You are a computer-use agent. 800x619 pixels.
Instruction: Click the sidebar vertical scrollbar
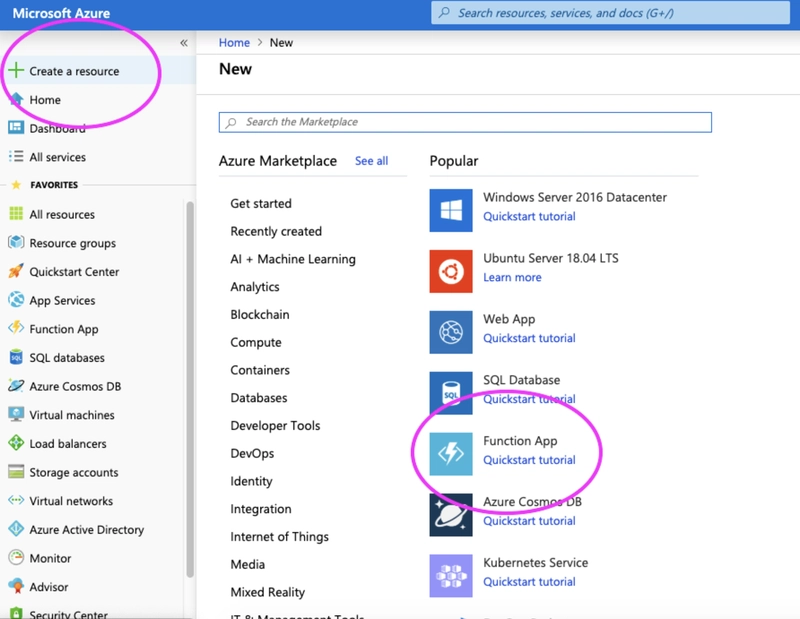click(190, 389)
